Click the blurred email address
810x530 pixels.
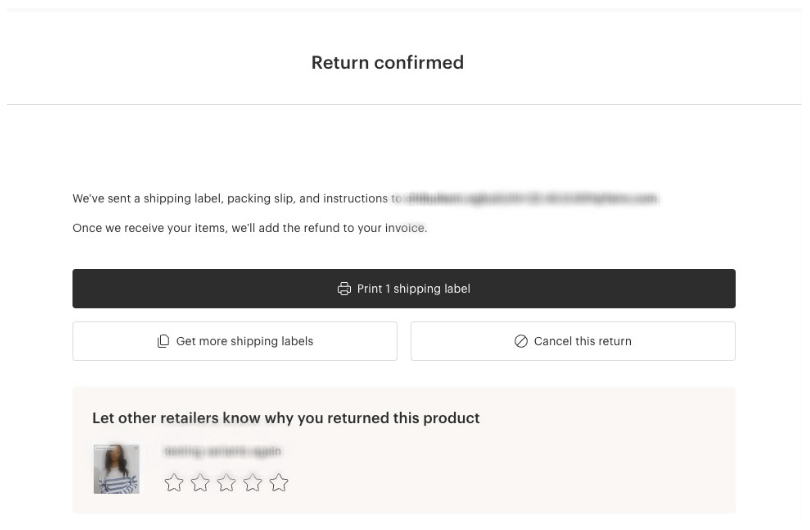pos(530,199)
